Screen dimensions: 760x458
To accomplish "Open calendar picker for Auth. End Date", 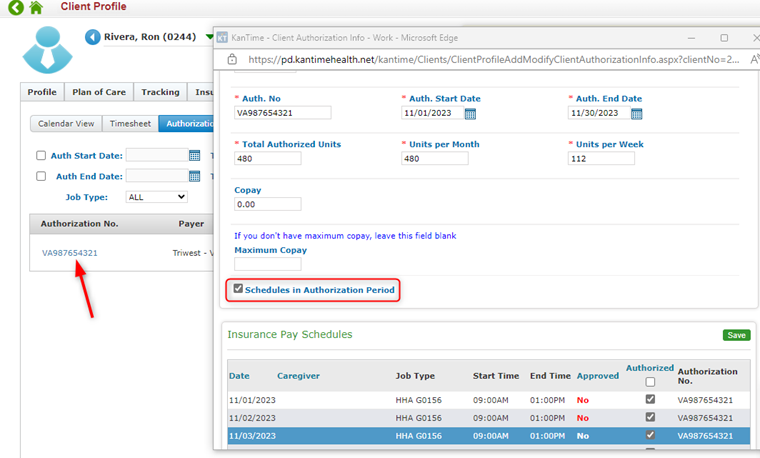I will 636,113.
